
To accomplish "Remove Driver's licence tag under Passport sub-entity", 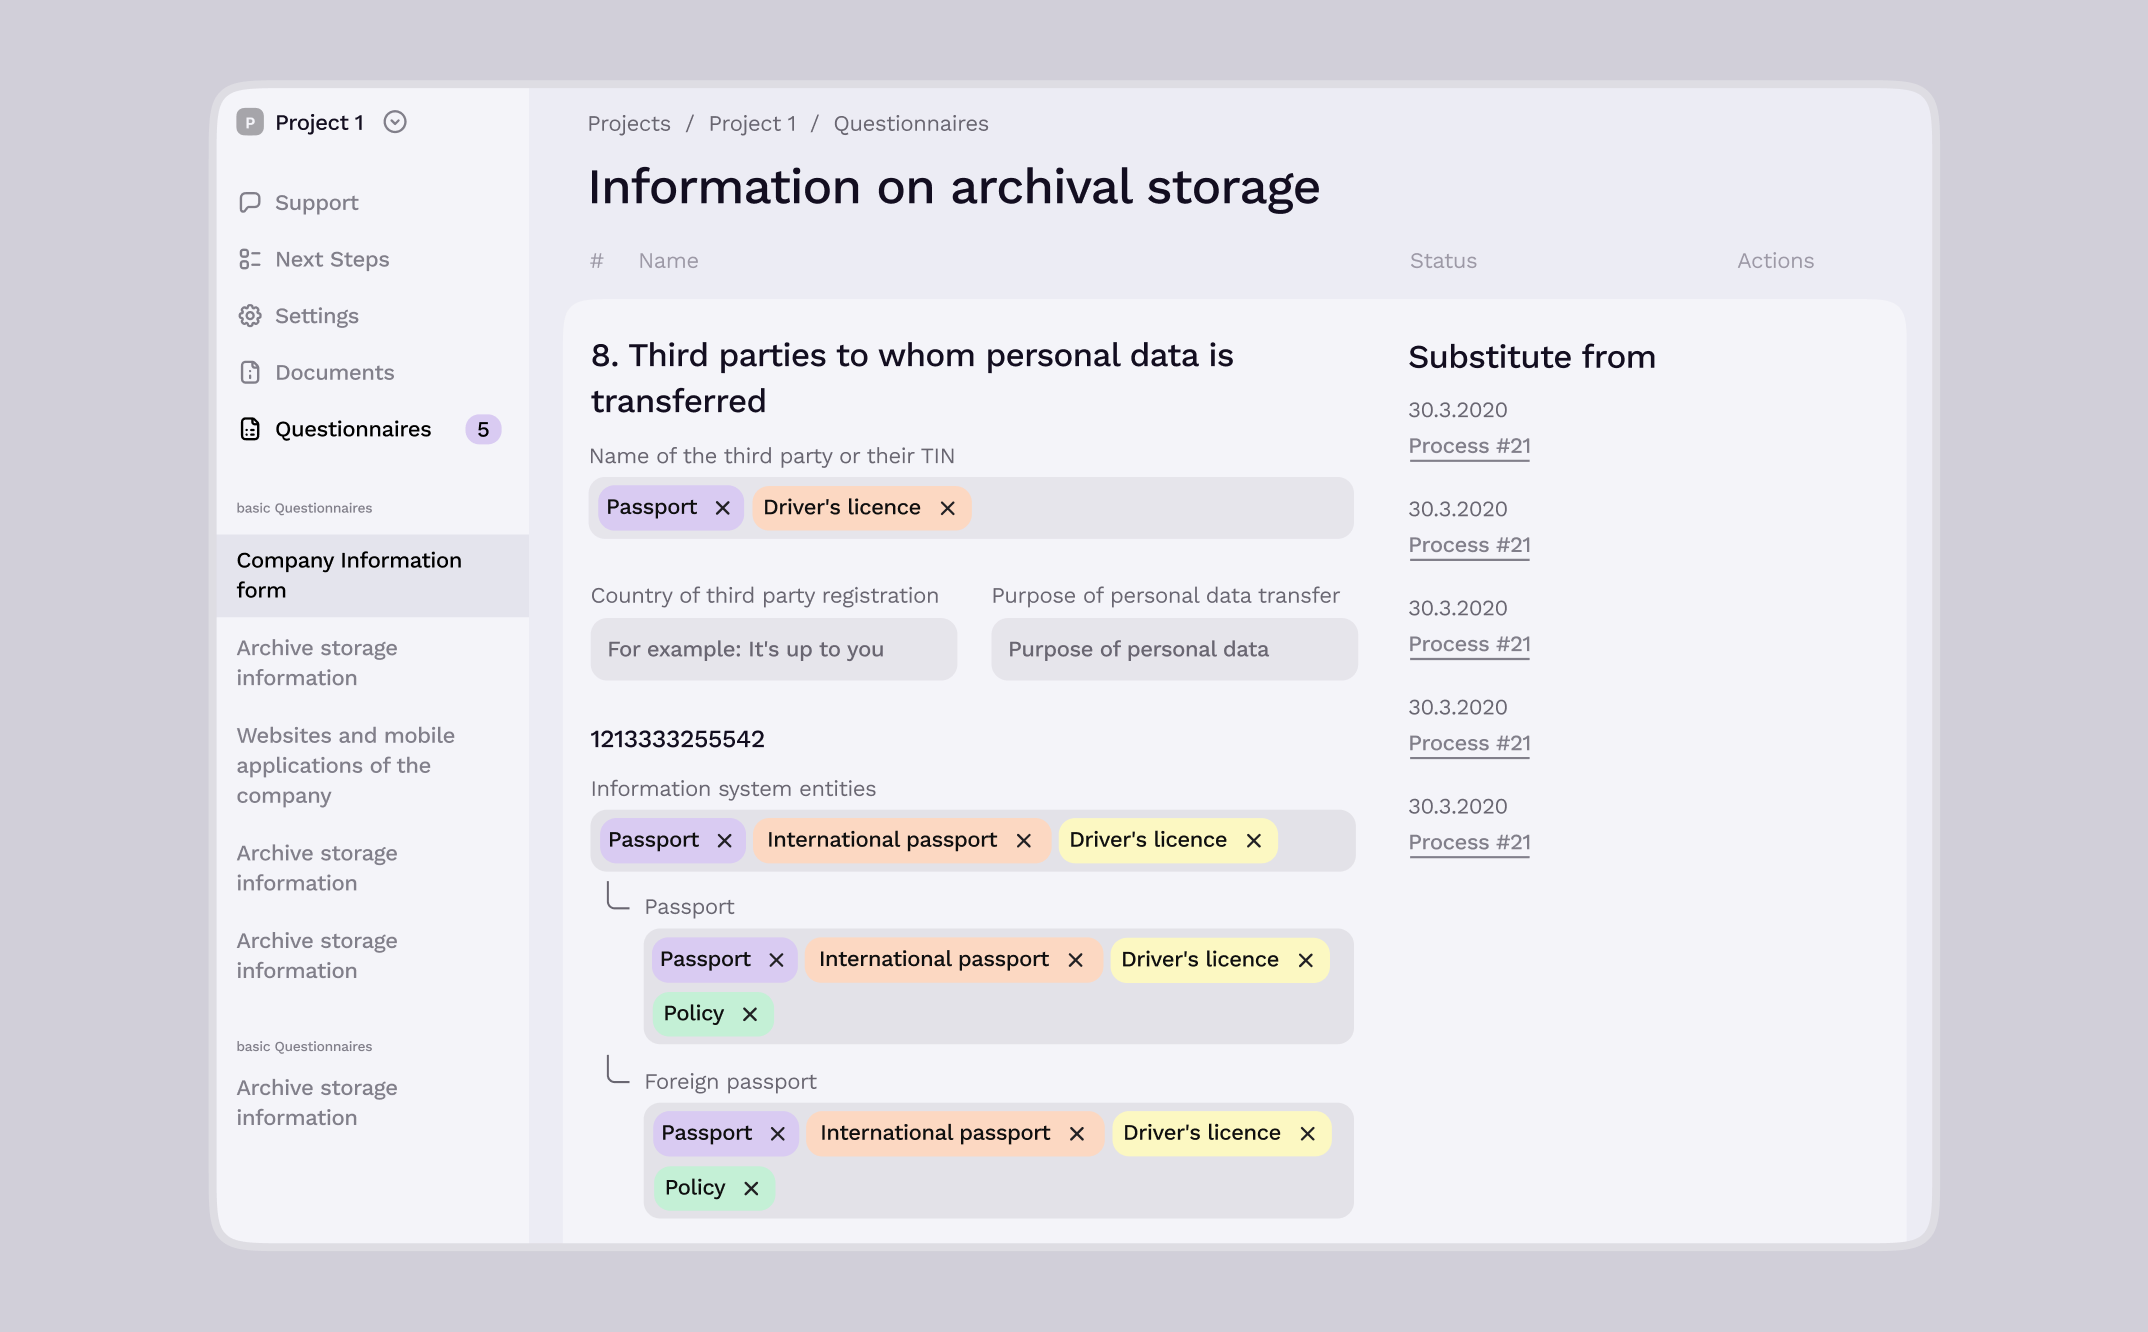I will tap(1306, 960).
